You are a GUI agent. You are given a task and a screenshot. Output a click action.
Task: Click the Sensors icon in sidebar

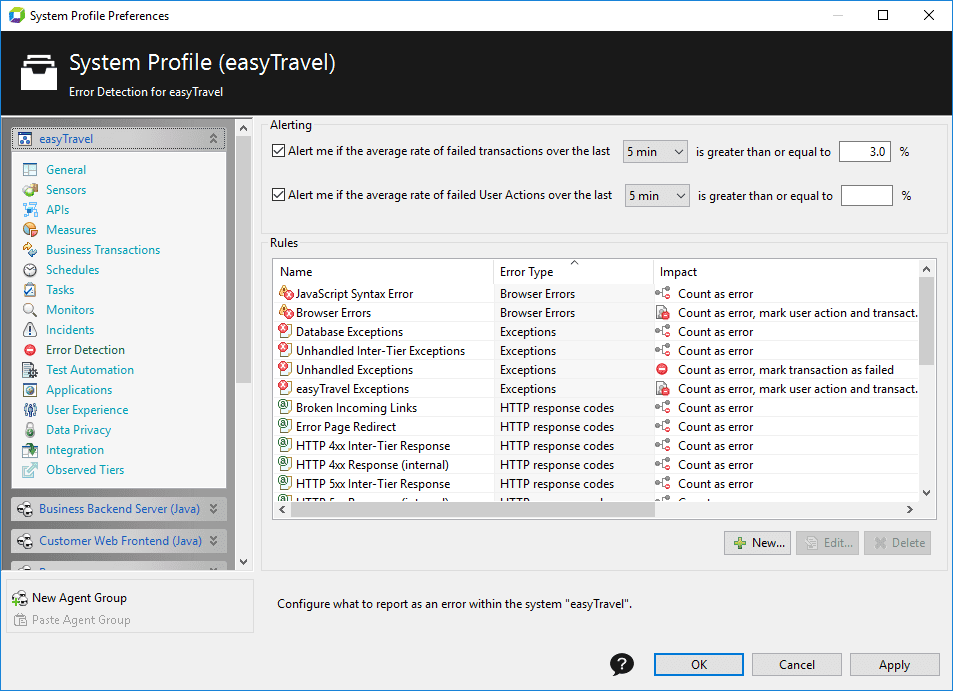(30, 190)
